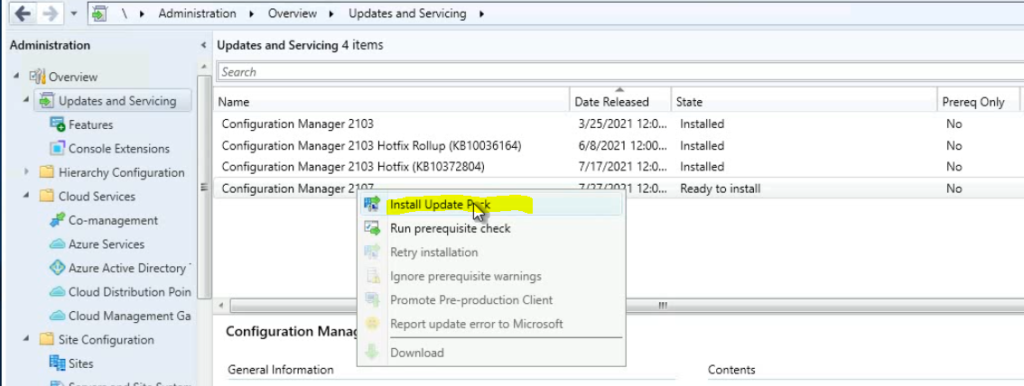The image size is (1024, 386).
Task: Click the Run prerequisite check menu icon
Action: 372,228
